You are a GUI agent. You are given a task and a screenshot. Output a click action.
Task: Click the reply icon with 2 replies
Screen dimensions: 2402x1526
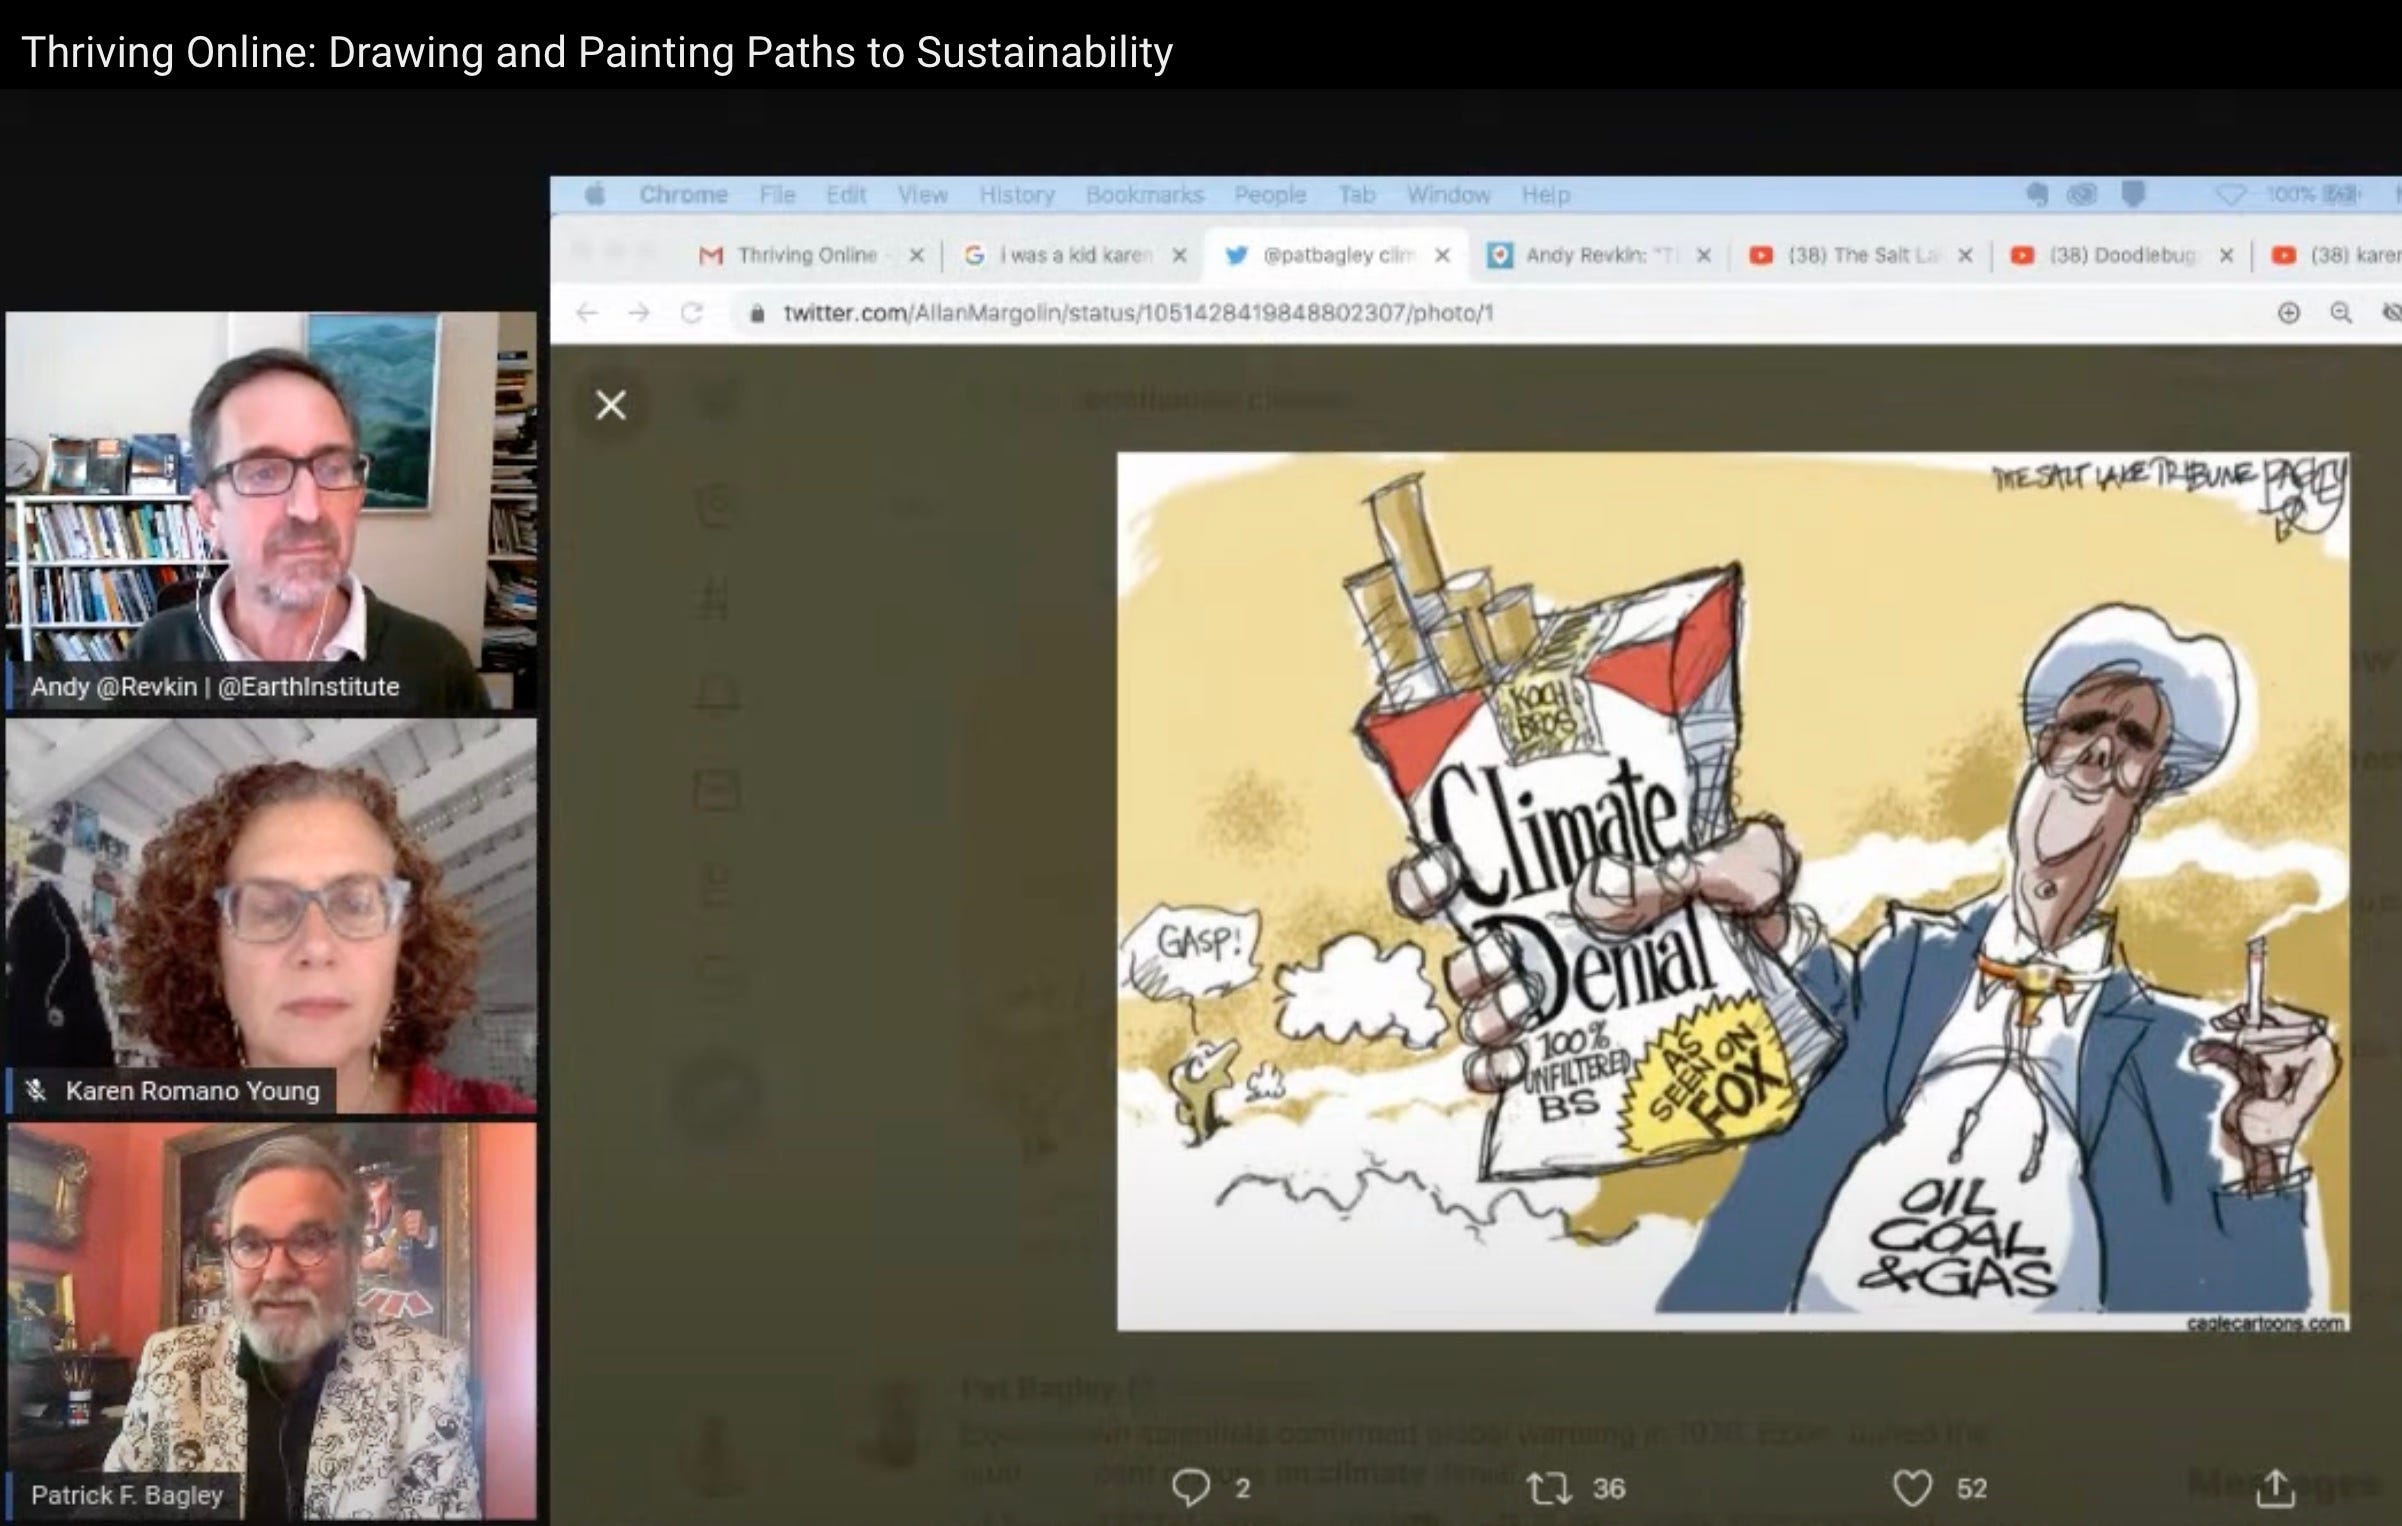[x=1190, y=1488]
